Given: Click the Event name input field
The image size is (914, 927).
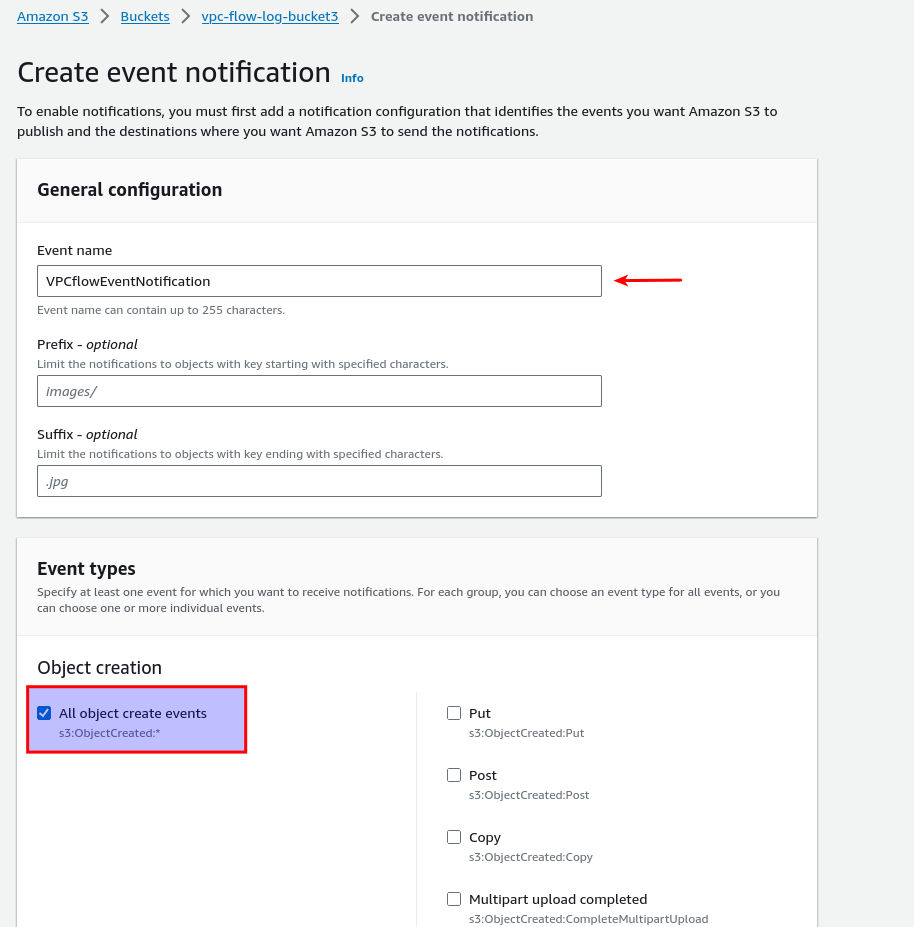Looking at the screenshot, I should (x=319, y=281).
